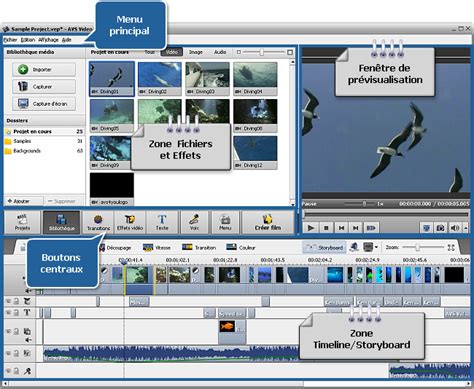Open the timeline view options dropdown arrow
Viewport: 474px width, 389px height.
[376, 247]
